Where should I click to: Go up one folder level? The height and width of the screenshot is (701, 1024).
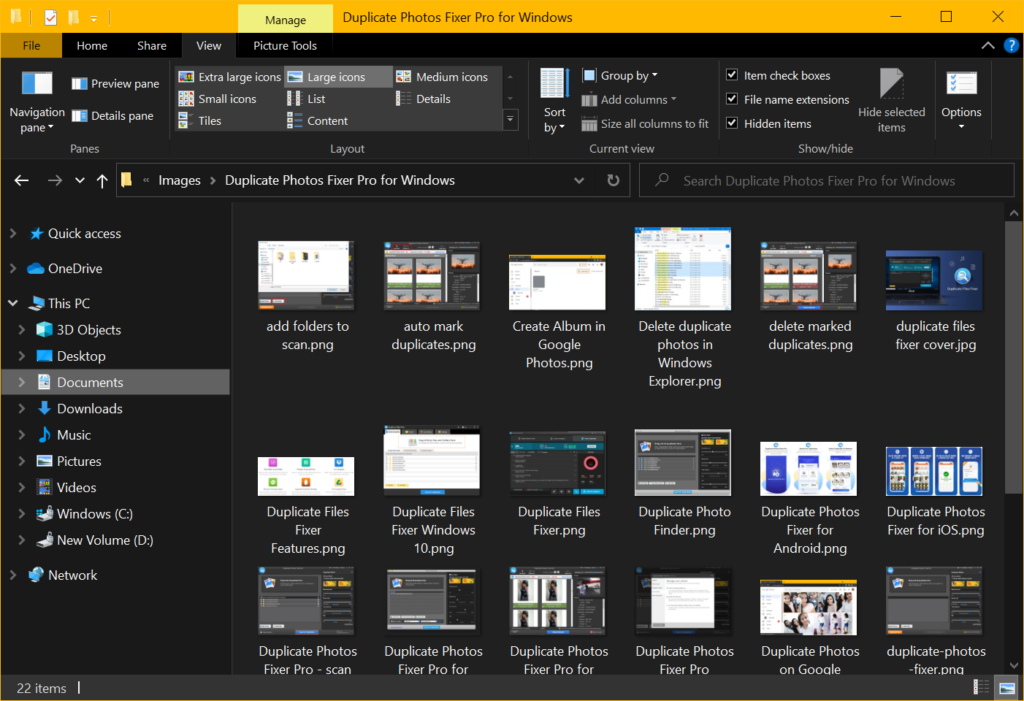102,180
